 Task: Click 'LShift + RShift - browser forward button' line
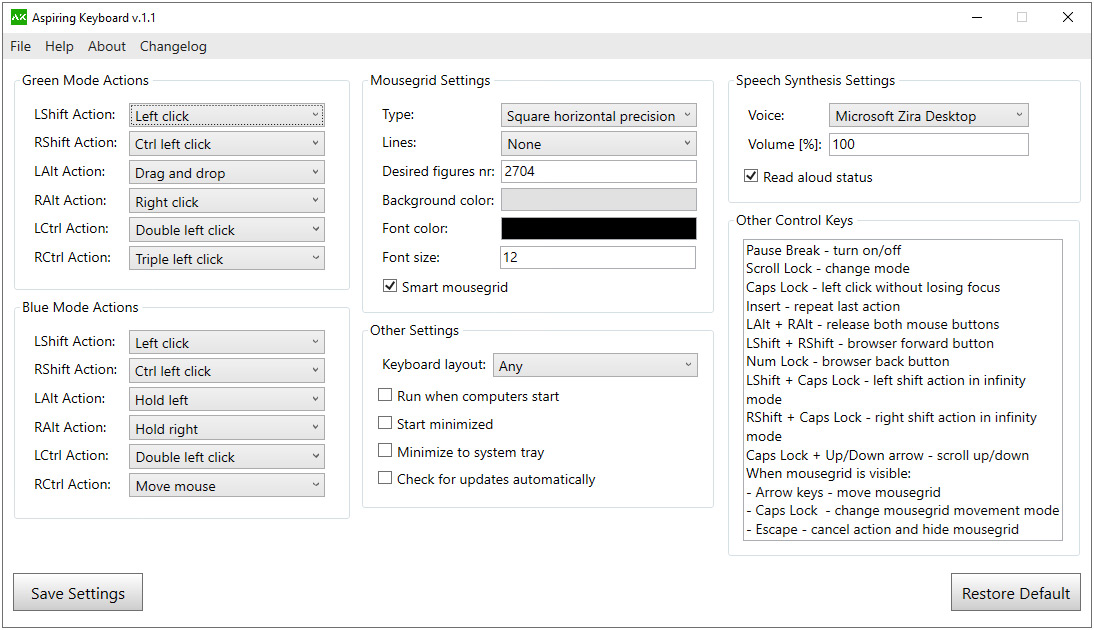pos(869,343)
